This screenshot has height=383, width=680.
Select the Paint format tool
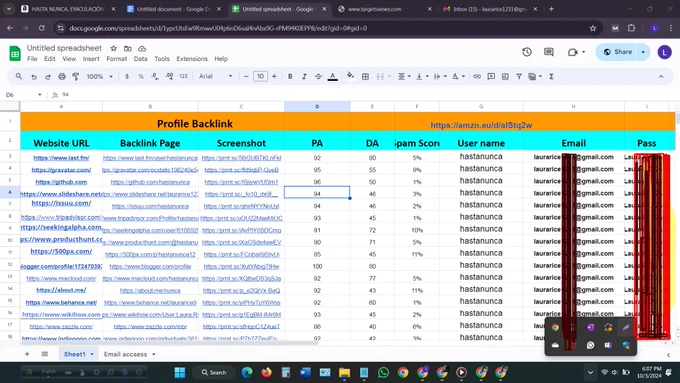pos(75,76)
